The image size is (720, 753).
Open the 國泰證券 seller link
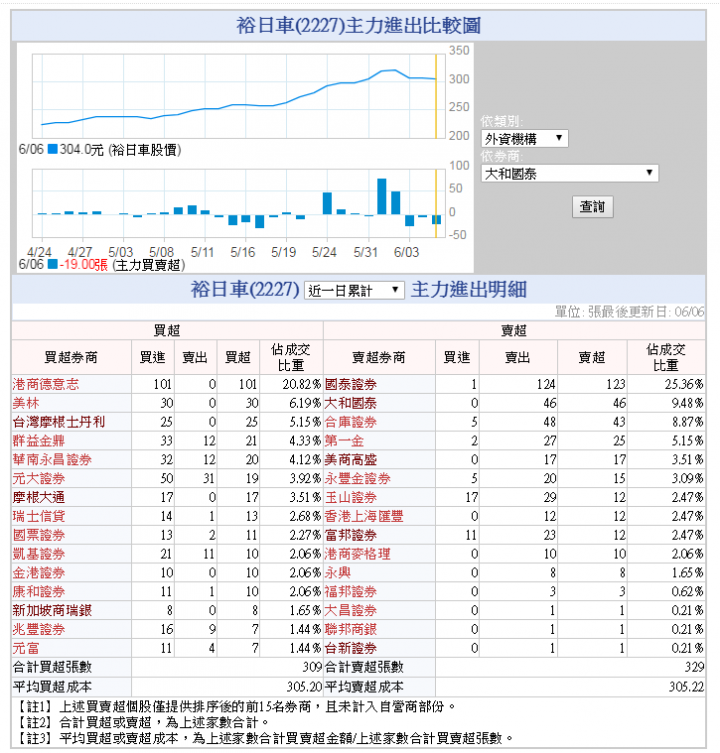351,384
